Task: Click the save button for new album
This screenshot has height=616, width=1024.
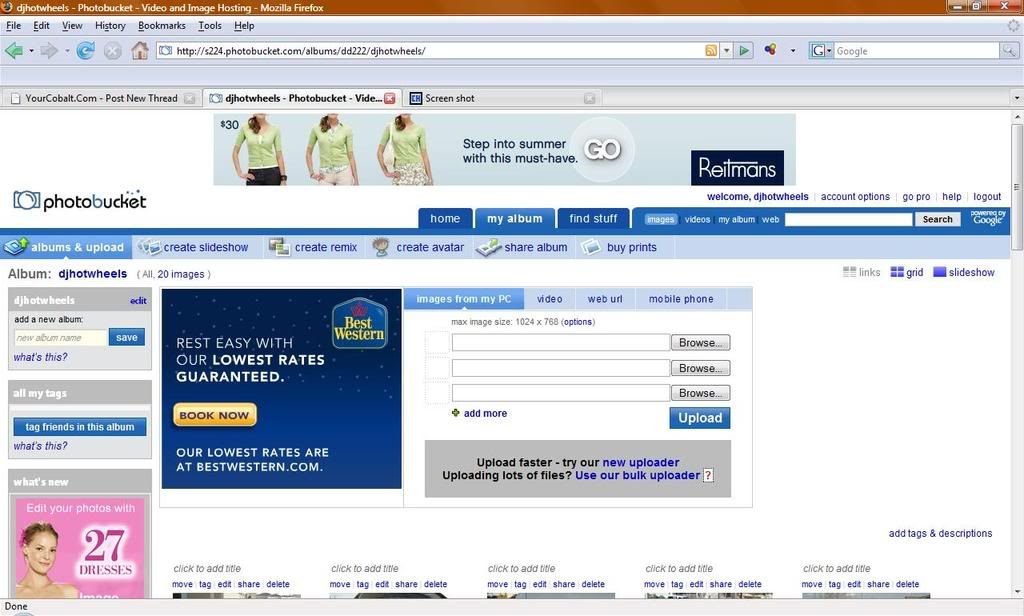Action: [127, 337]
